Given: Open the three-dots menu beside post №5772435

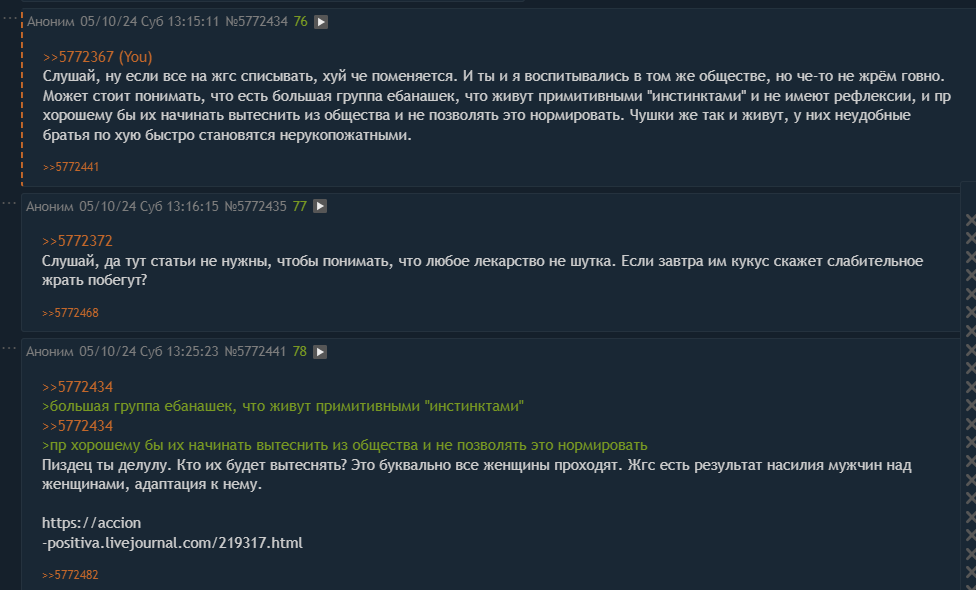Looking at the screenshot, I should point(9,203).
